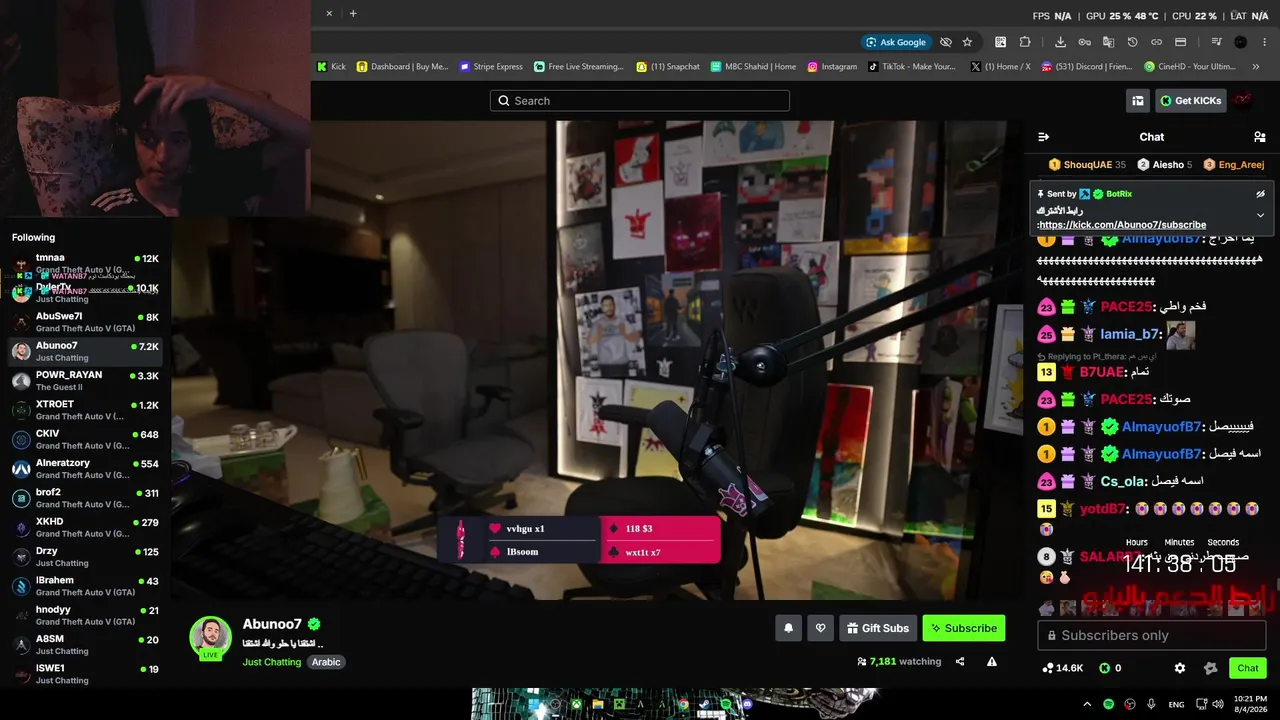
Task: Subscribe to Abunoo7's channel
Action: pyautogui.click(x=964, y=628)
